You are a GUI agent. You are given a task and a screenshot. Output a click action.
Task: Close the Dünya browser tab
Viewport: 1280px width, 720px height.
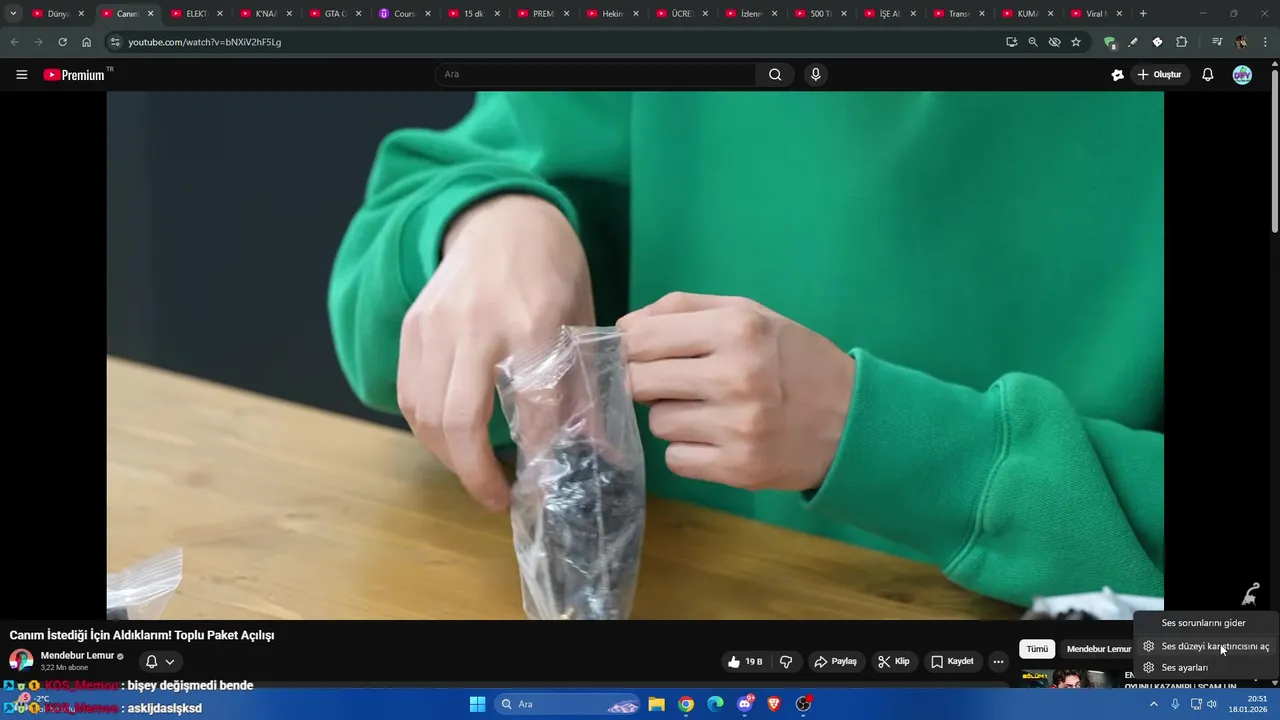coord(81,14)
